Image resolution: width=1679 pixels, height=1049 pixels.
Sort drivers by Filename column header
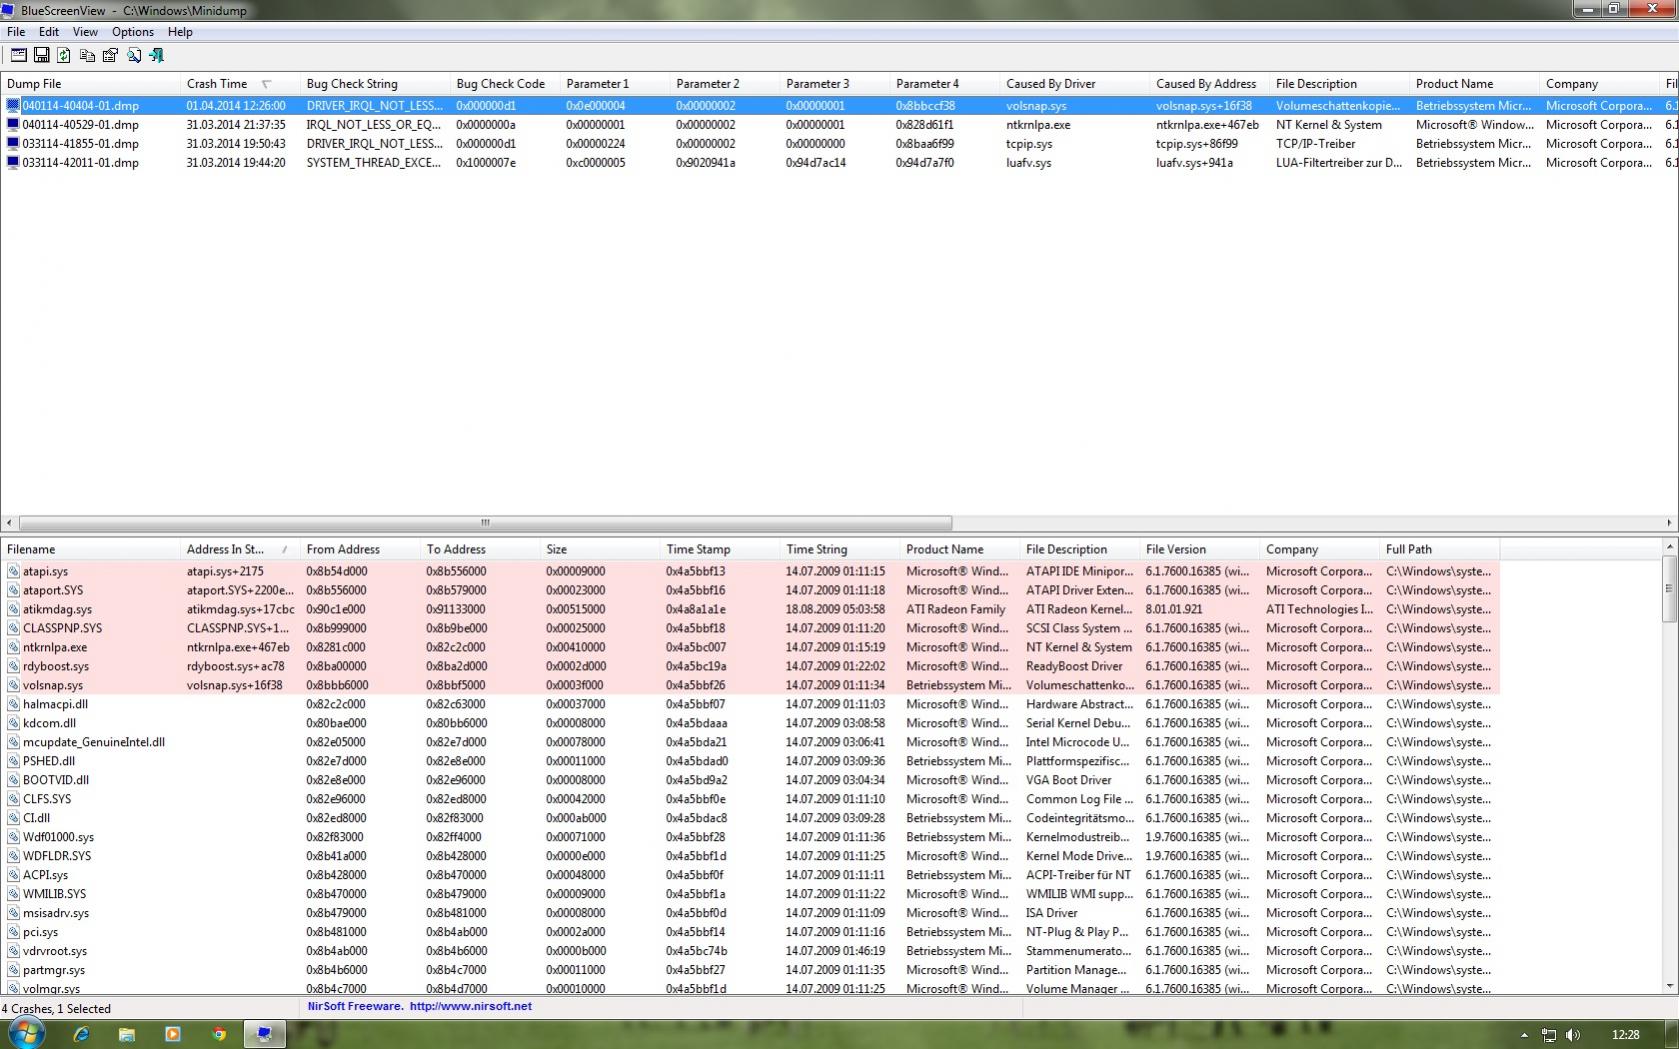(90, 549)
